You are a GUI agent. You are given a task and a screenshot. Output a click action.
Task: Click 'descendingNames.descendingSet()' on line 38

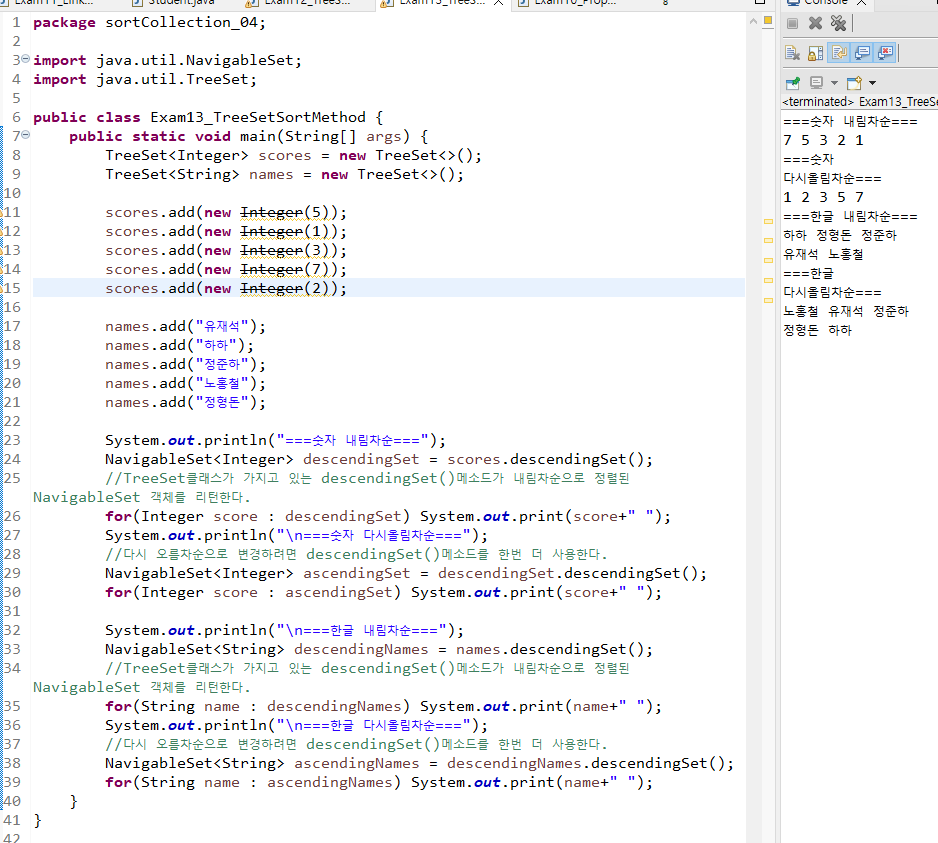tap(586, 763)
